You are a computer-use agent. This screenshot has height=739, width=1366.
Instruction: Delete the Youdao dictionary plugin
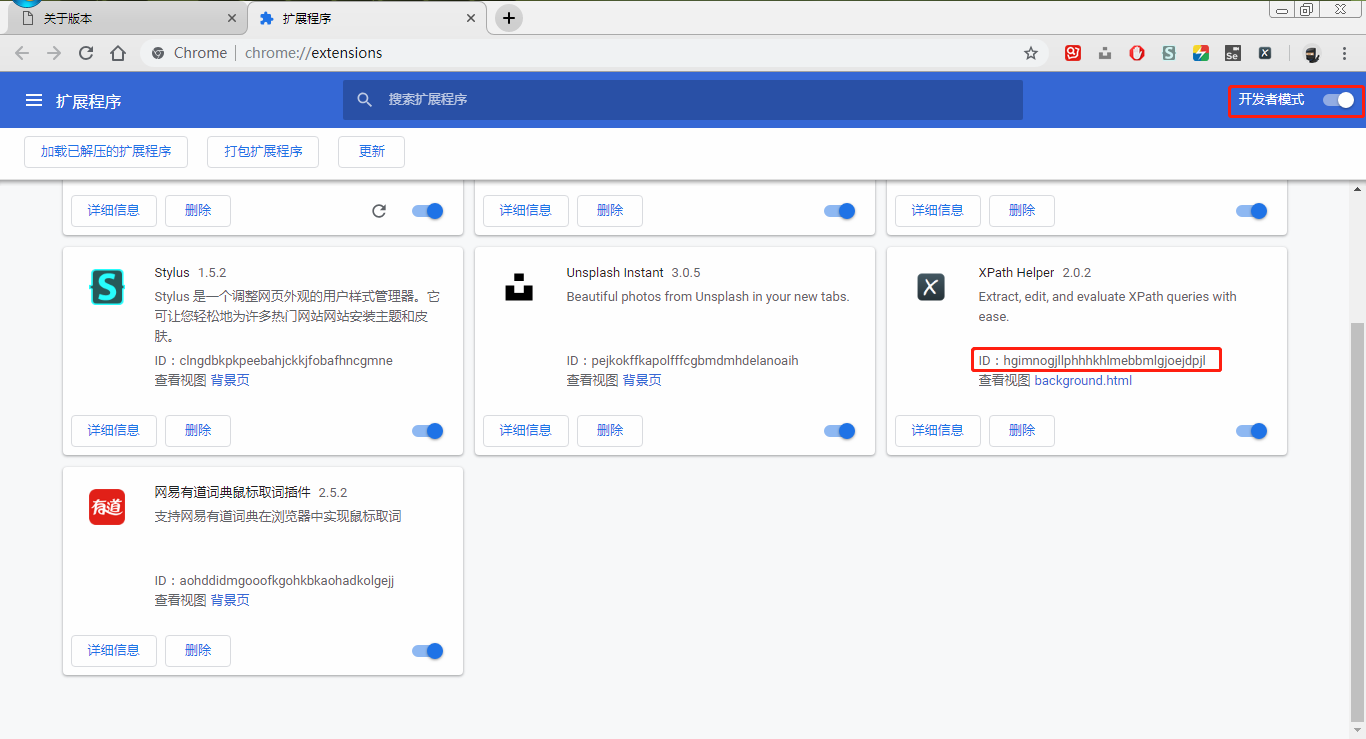click(x=198, y=650)
